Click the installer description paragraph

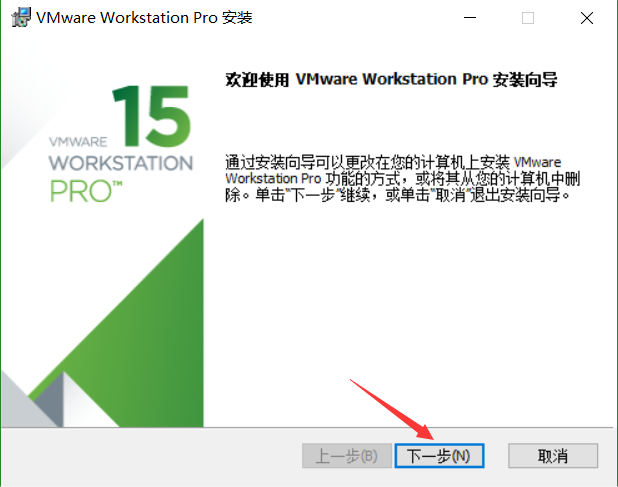(402, 178)
